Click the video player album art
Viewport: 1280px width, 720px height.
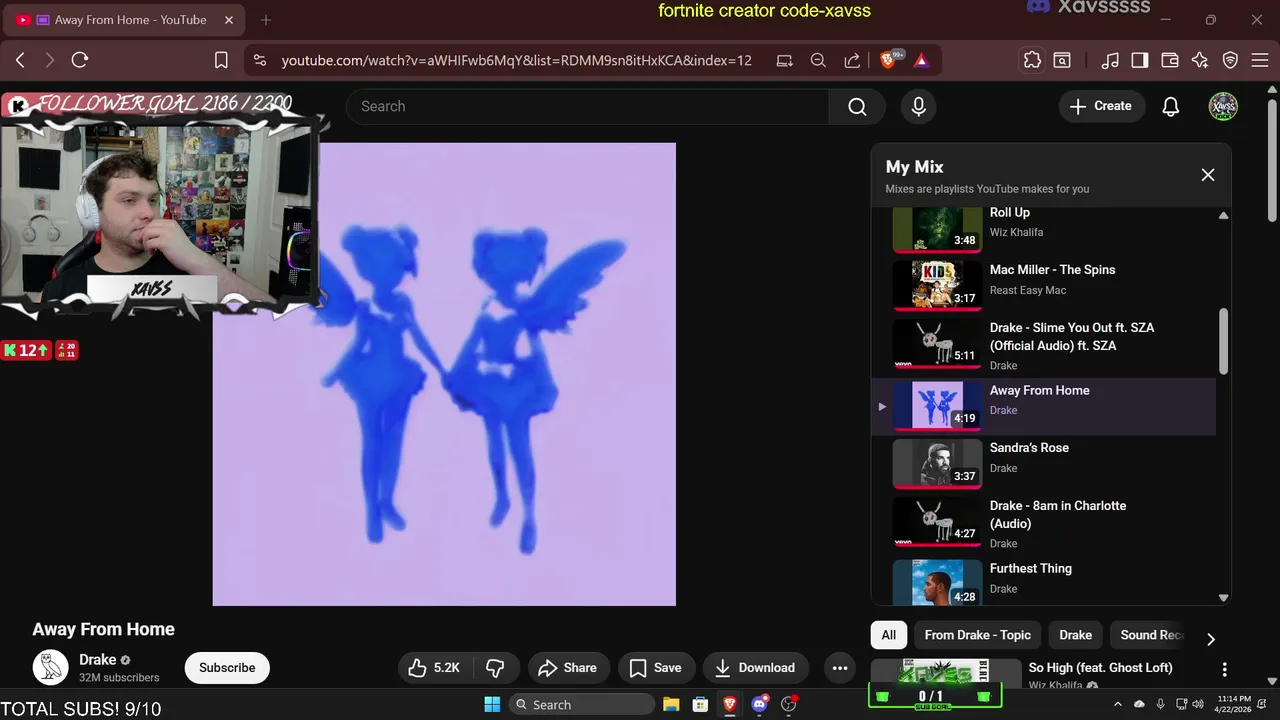444,374
